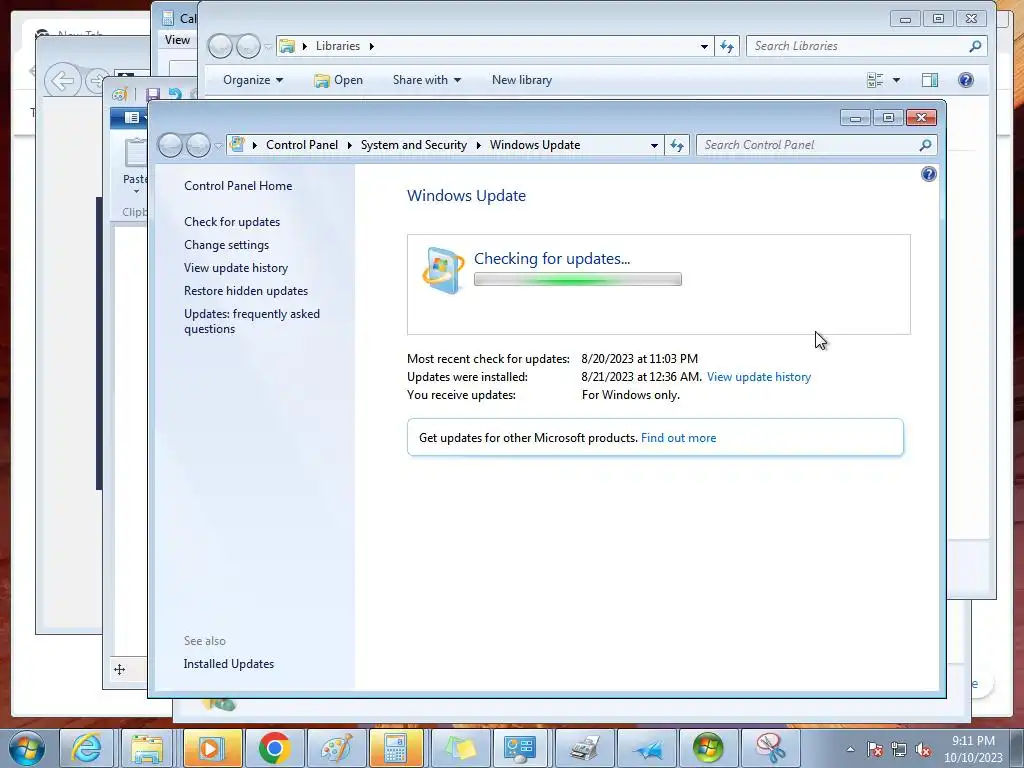This screenshot has width=1024, height=768.
Task: Click the Checking for updates progress bar
Action: coord(578,280)
